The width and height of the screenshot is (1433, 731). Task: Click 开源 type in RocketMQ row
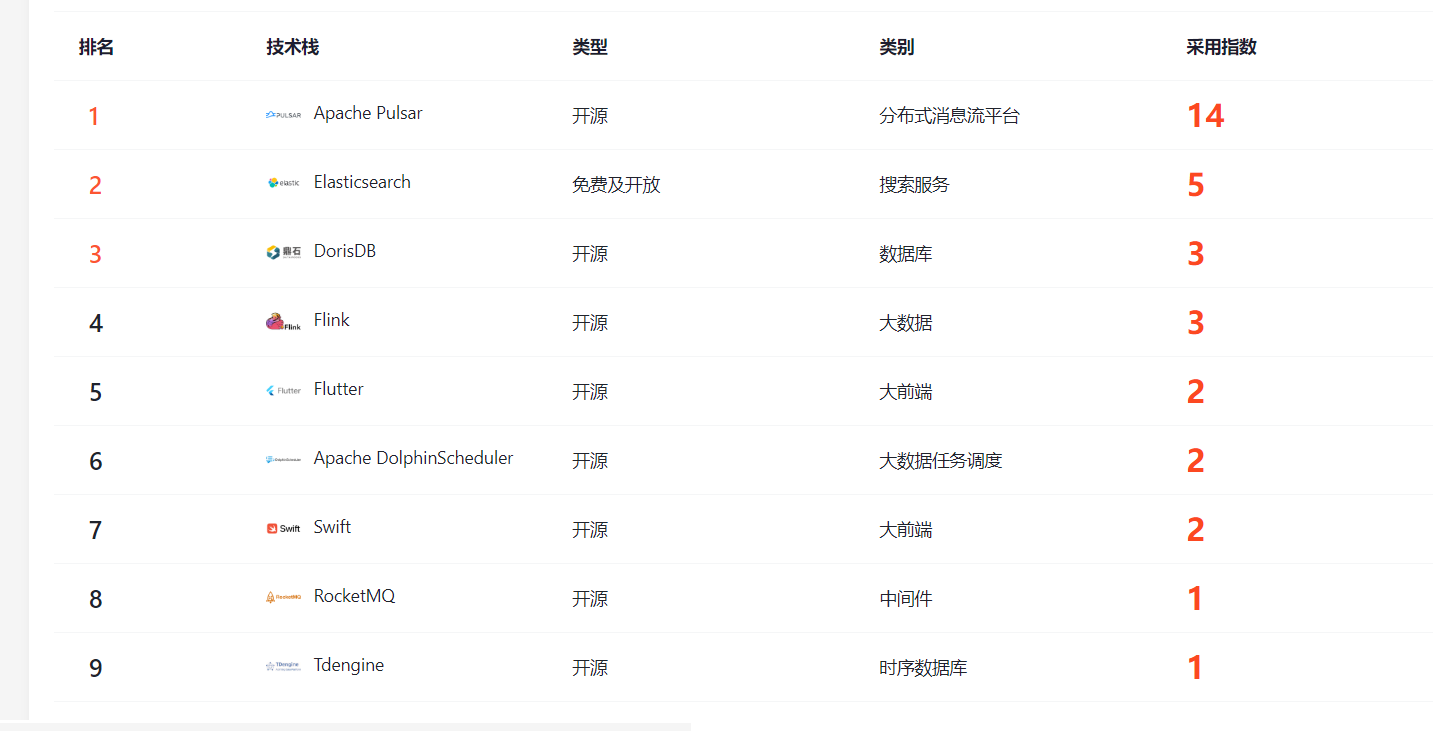[590, 599]
